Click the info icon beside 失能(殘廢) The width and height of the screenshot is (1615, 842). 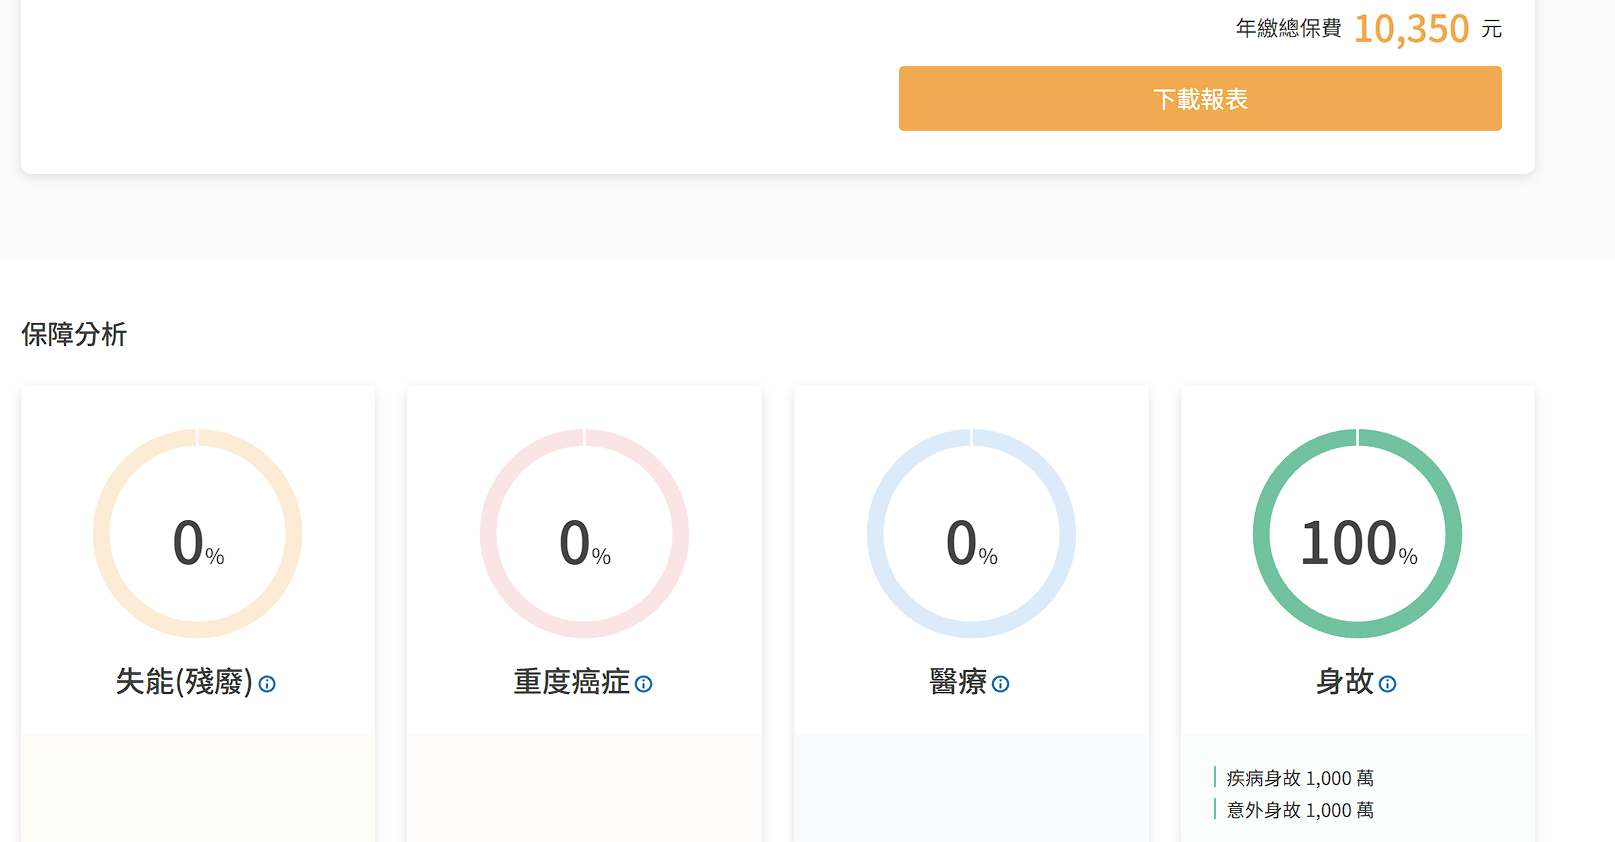[x=267, y=684]
